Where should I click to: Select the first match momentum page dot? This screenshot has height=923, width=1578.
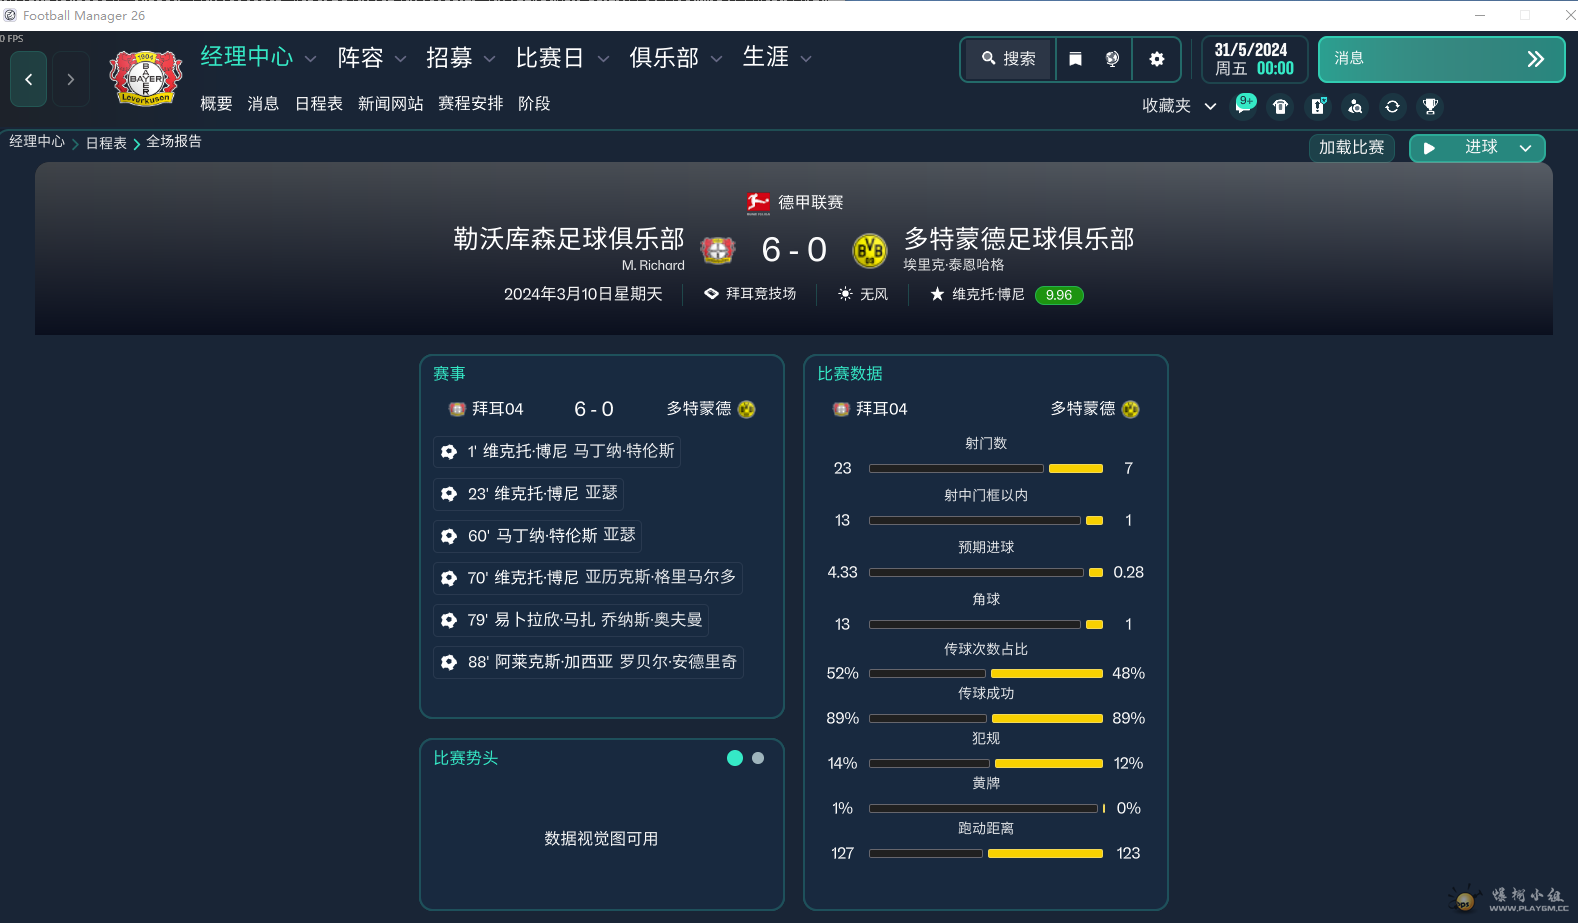(735, 758)
